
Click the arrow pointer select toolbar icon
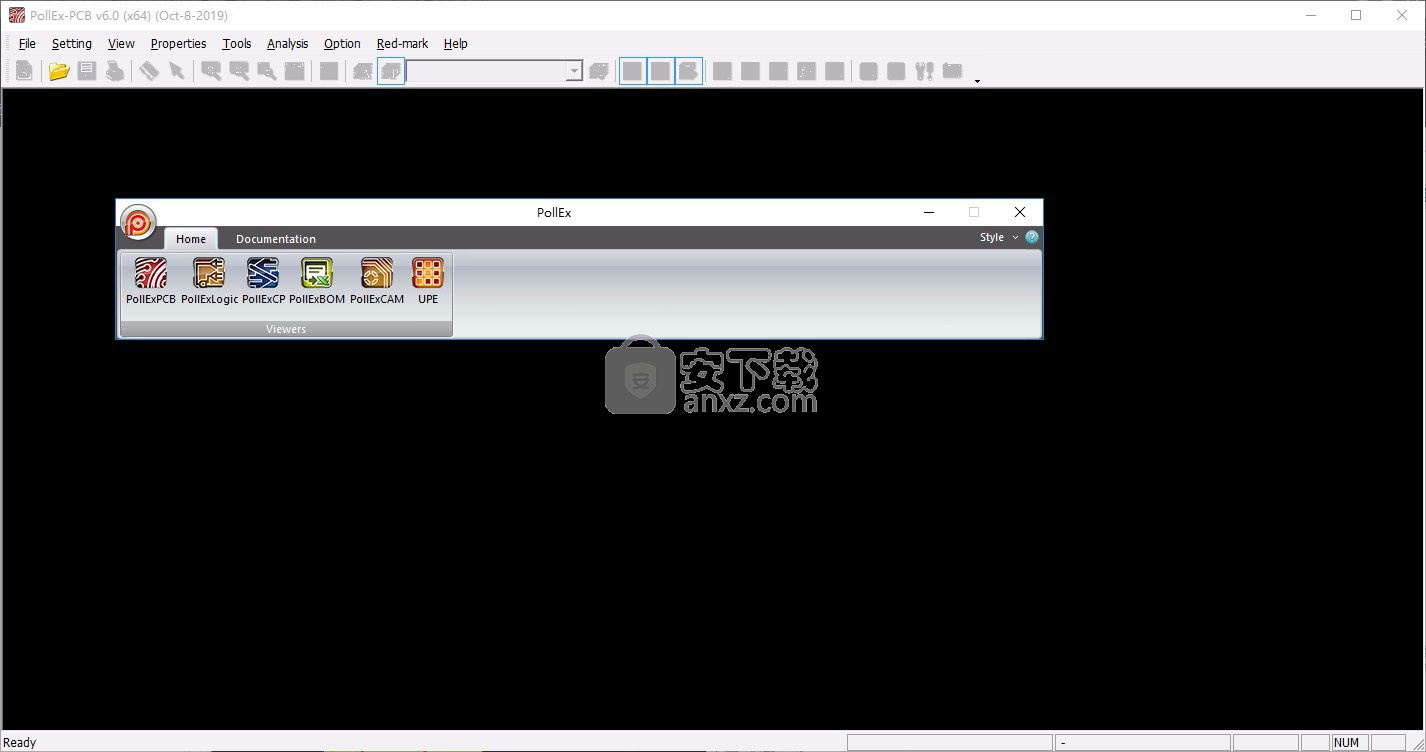click(x=177, y=71)
